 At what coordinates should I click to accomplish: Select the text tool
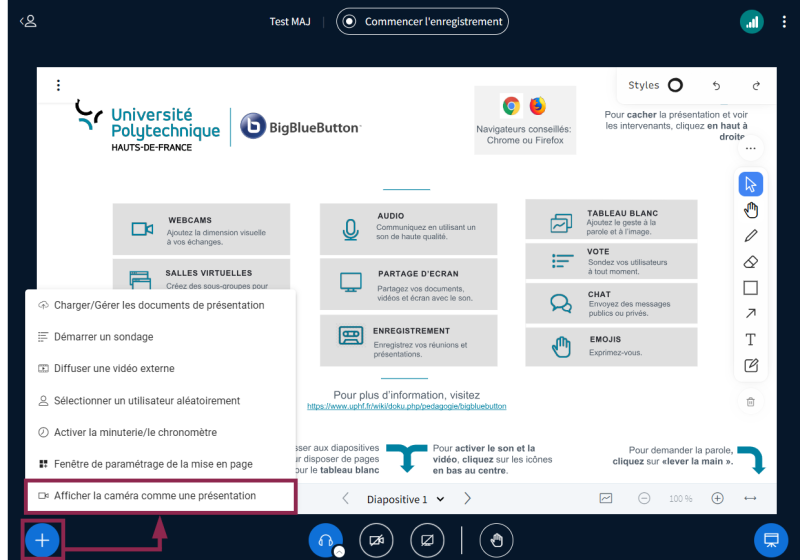click(x=750, y=340)
